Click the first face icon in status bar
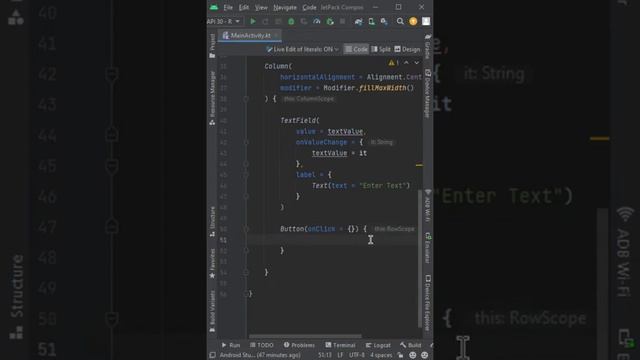 [413, 356]
